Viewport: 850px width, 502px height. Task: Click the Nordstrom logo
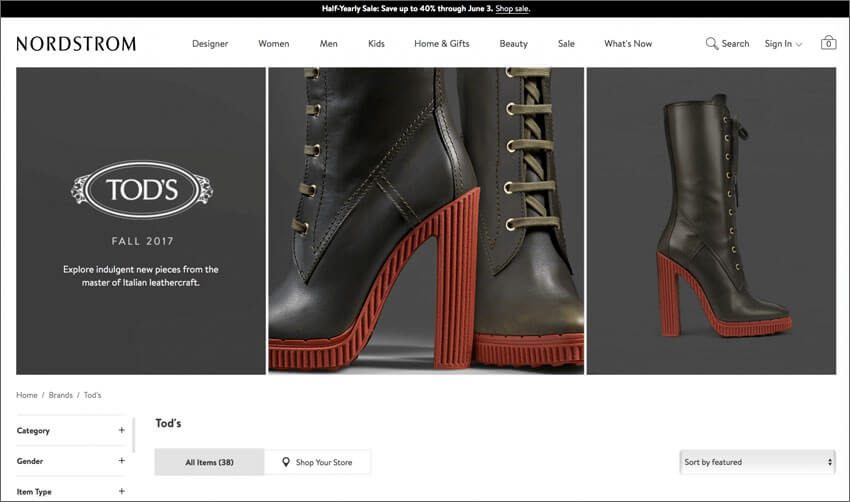pos(76,44)
